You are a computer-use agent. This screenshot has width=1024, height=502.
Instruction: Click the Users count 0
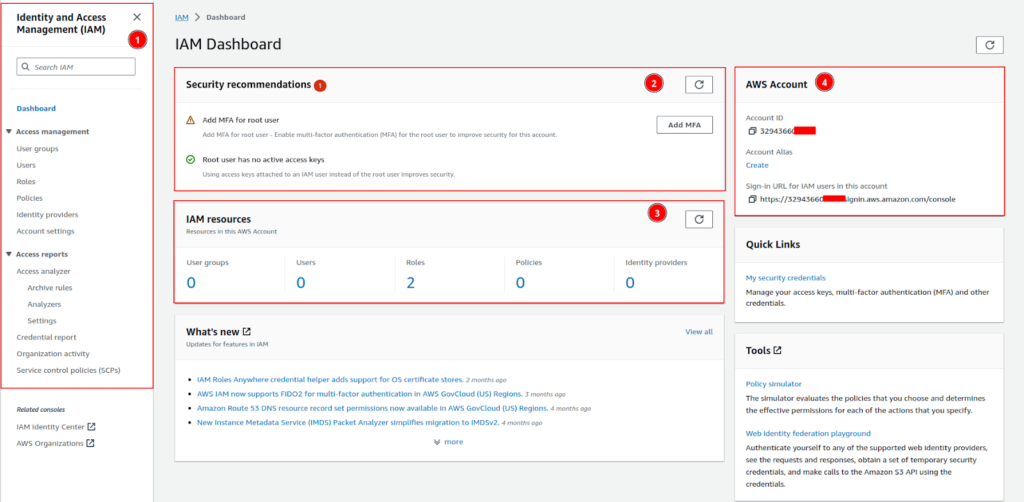pyautogui.click(x=300, y=283)
